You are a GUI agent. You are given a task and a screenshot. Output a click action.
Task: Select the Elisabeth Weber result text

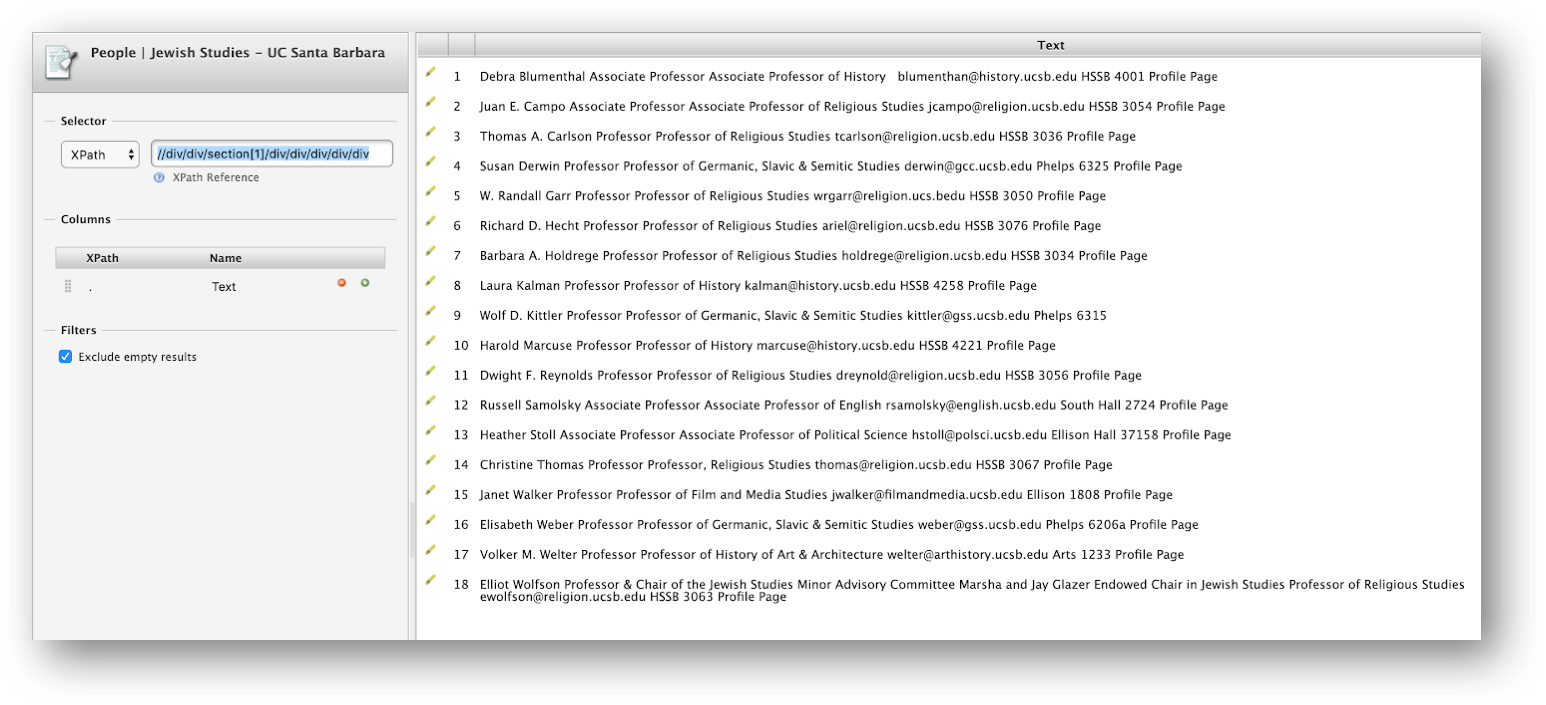[839, 525]
